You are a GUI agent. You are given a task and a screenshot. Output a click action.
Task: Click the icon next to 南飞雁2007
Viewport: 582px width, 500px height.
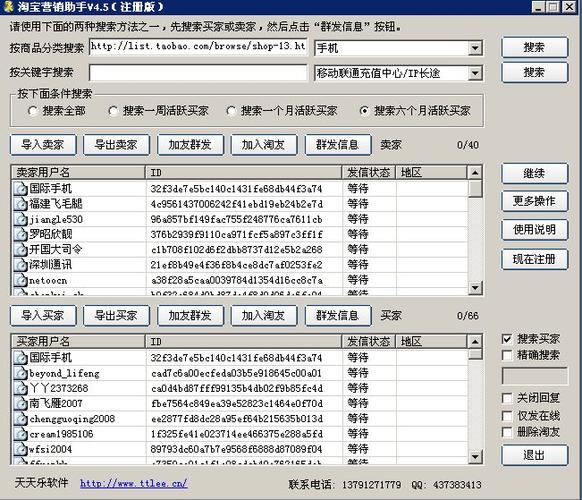(x=20, y=403)
